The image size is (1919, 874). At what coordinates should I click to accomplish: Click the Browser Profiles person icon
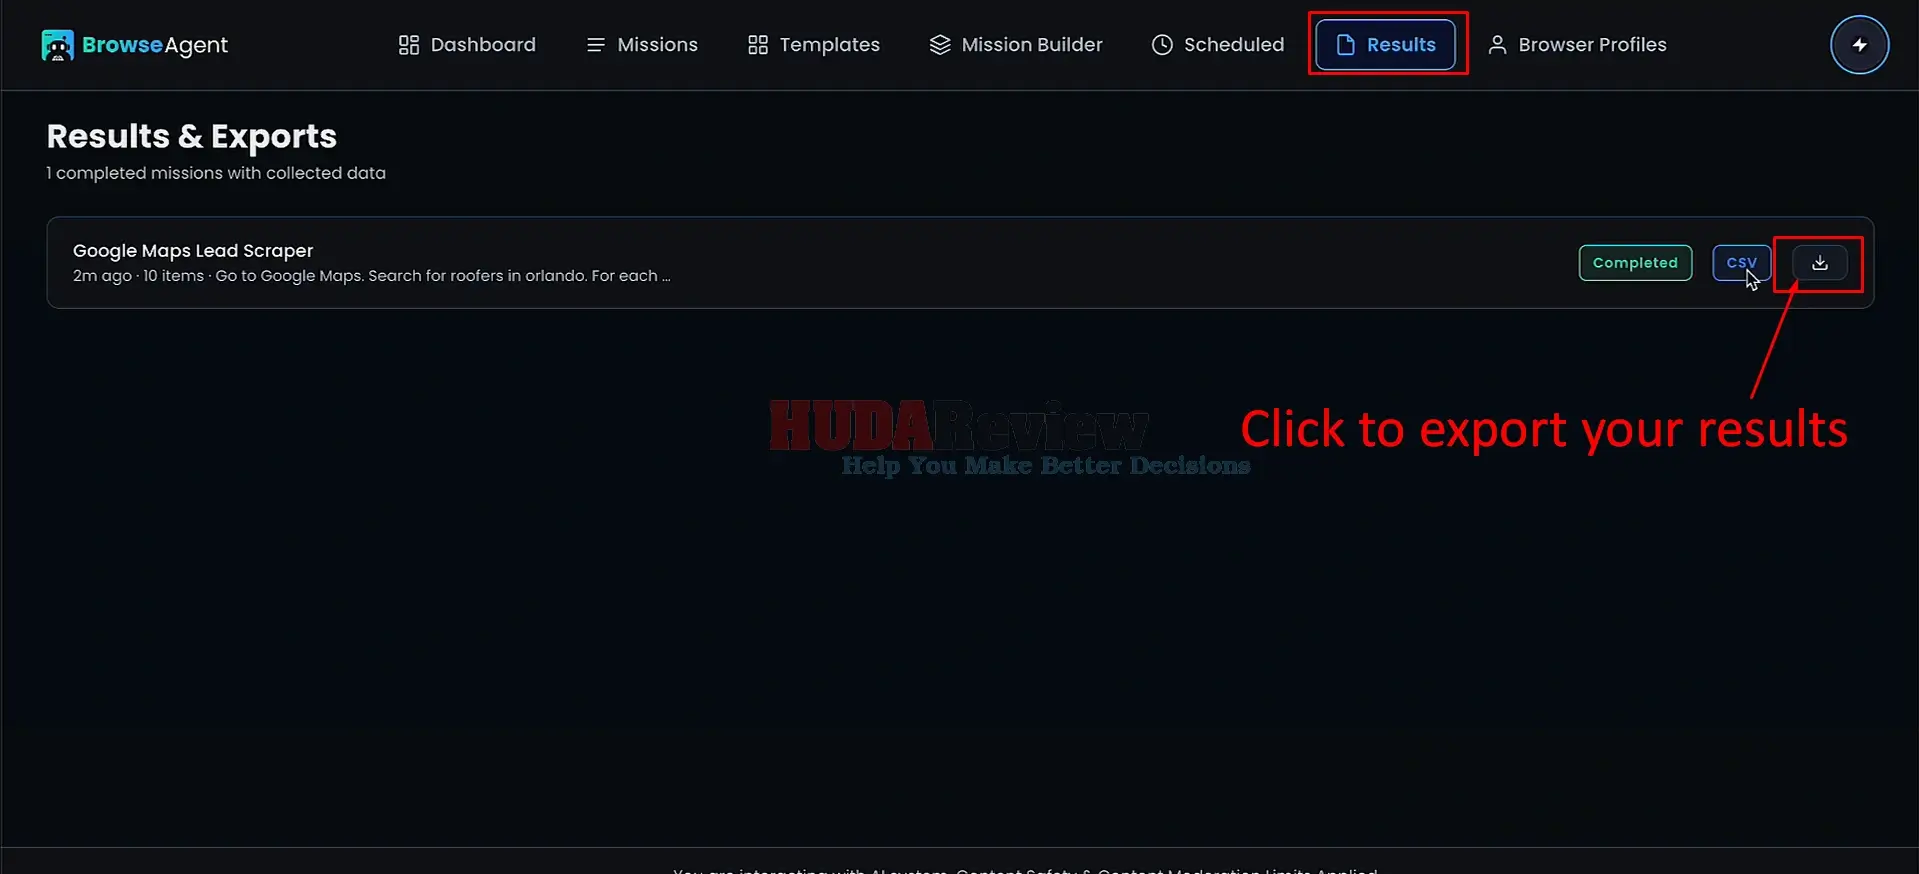[1497, 45]
